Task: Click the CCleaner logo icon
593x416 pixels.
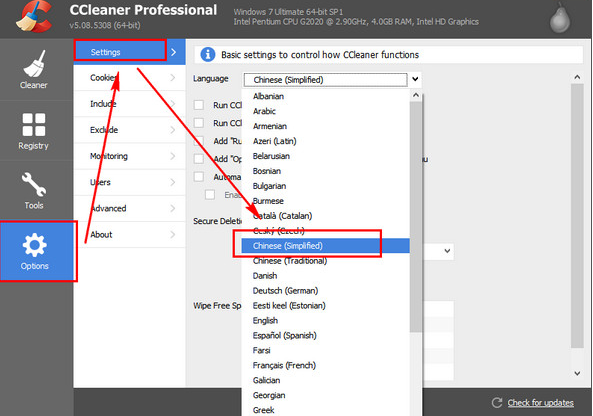Action: coord(34,17)
